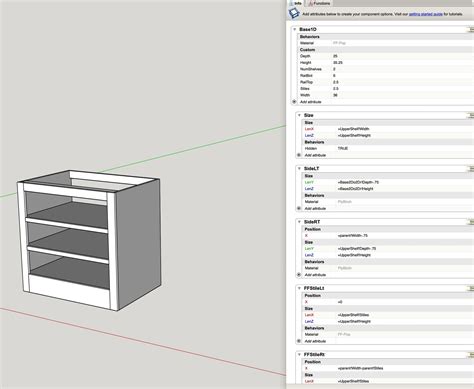Collapse the Base1O component section
Image resolution: width=474 pixels, height=389 pixels.
[295, 29]
